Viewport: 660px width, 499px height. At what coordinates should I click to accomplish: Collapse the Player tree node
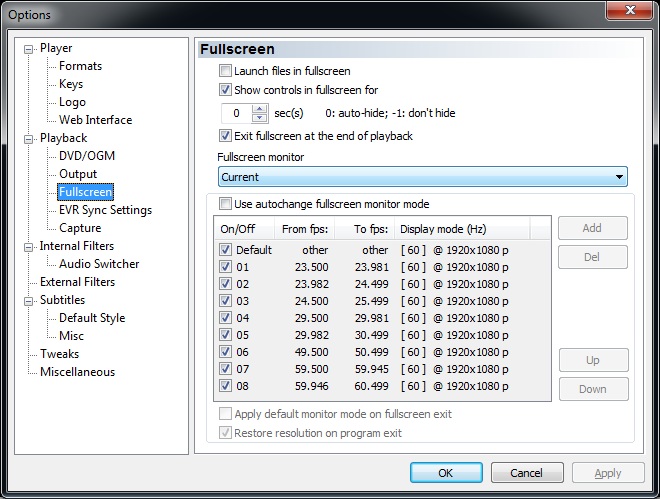pyautogui.click(x=30, y=48)
